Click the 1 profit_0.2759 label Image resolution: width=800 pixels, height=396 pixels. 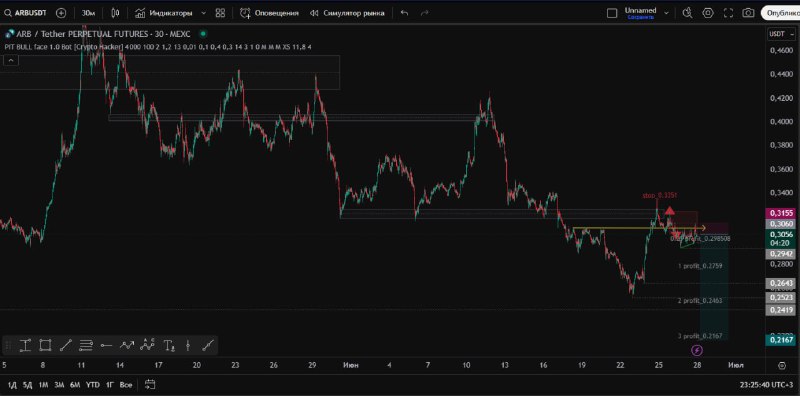[x=699, y=266]
